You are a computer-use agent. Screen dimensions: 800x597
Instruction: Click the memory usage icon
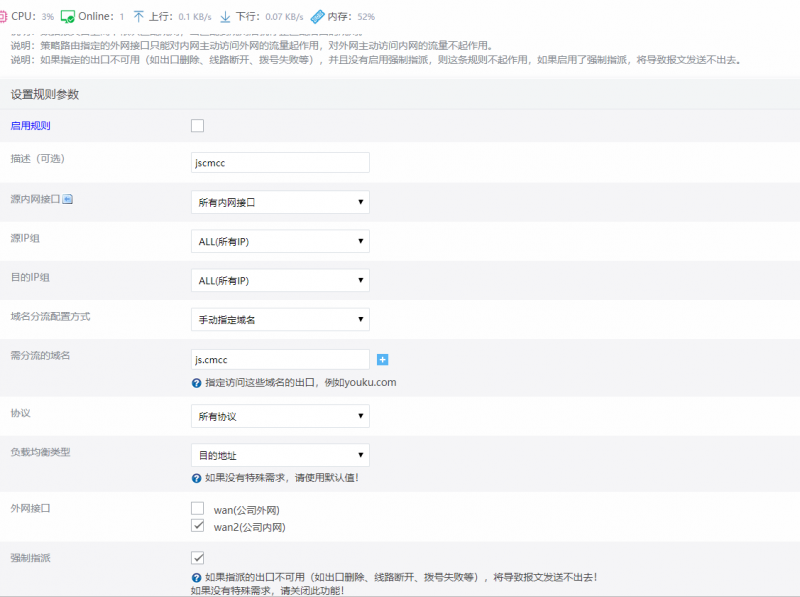[317, 17]
